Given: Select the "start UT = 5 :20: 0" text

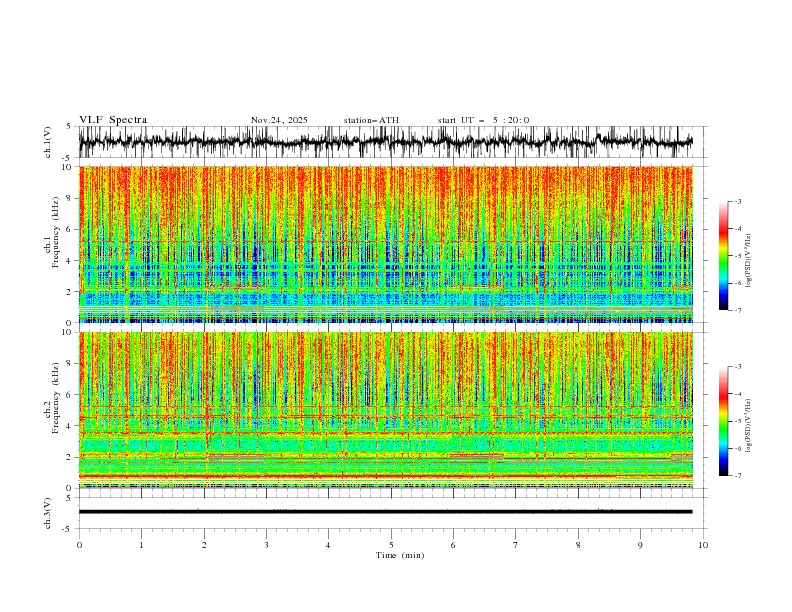Looking at the screenshot, I should pyautogui.click(x=483, y=120).
